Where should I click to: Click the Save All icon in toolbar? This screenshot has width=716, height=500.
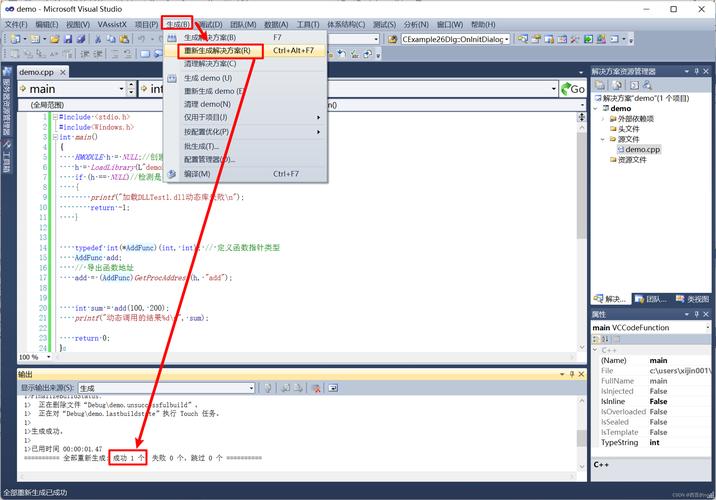(x=81, y=39)
